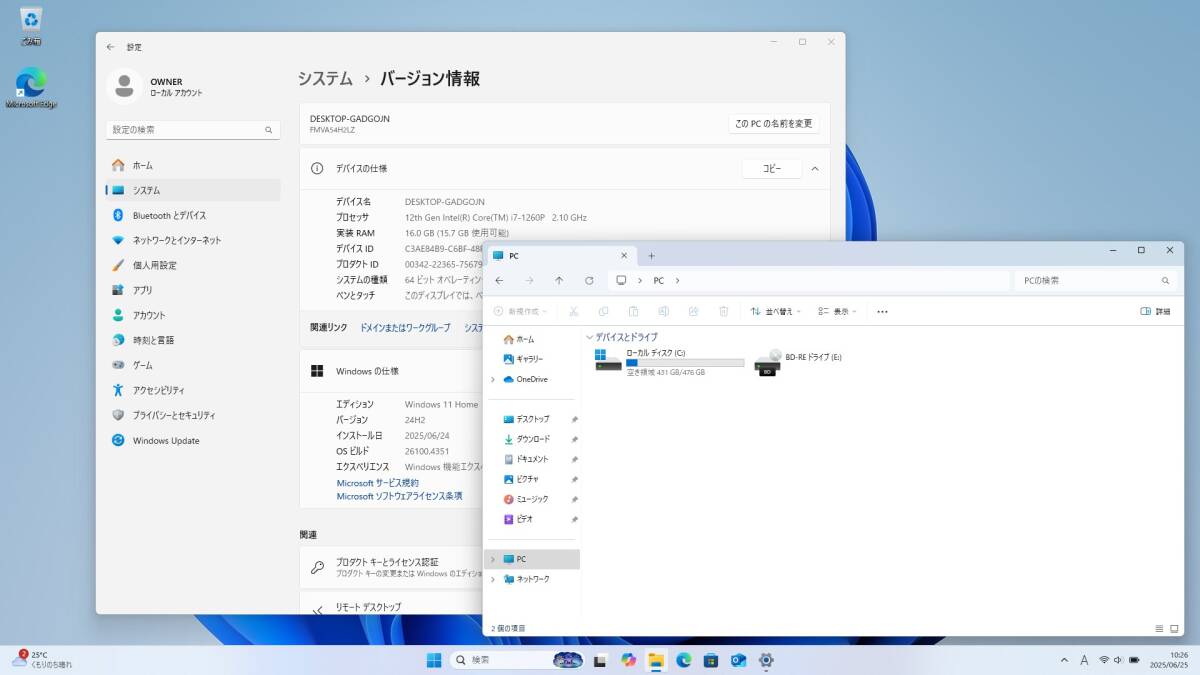The width and height of the screenshot is (1200, 675).
Task: Open Accessibility in Settings sidebar
Action: pos(193,390)
